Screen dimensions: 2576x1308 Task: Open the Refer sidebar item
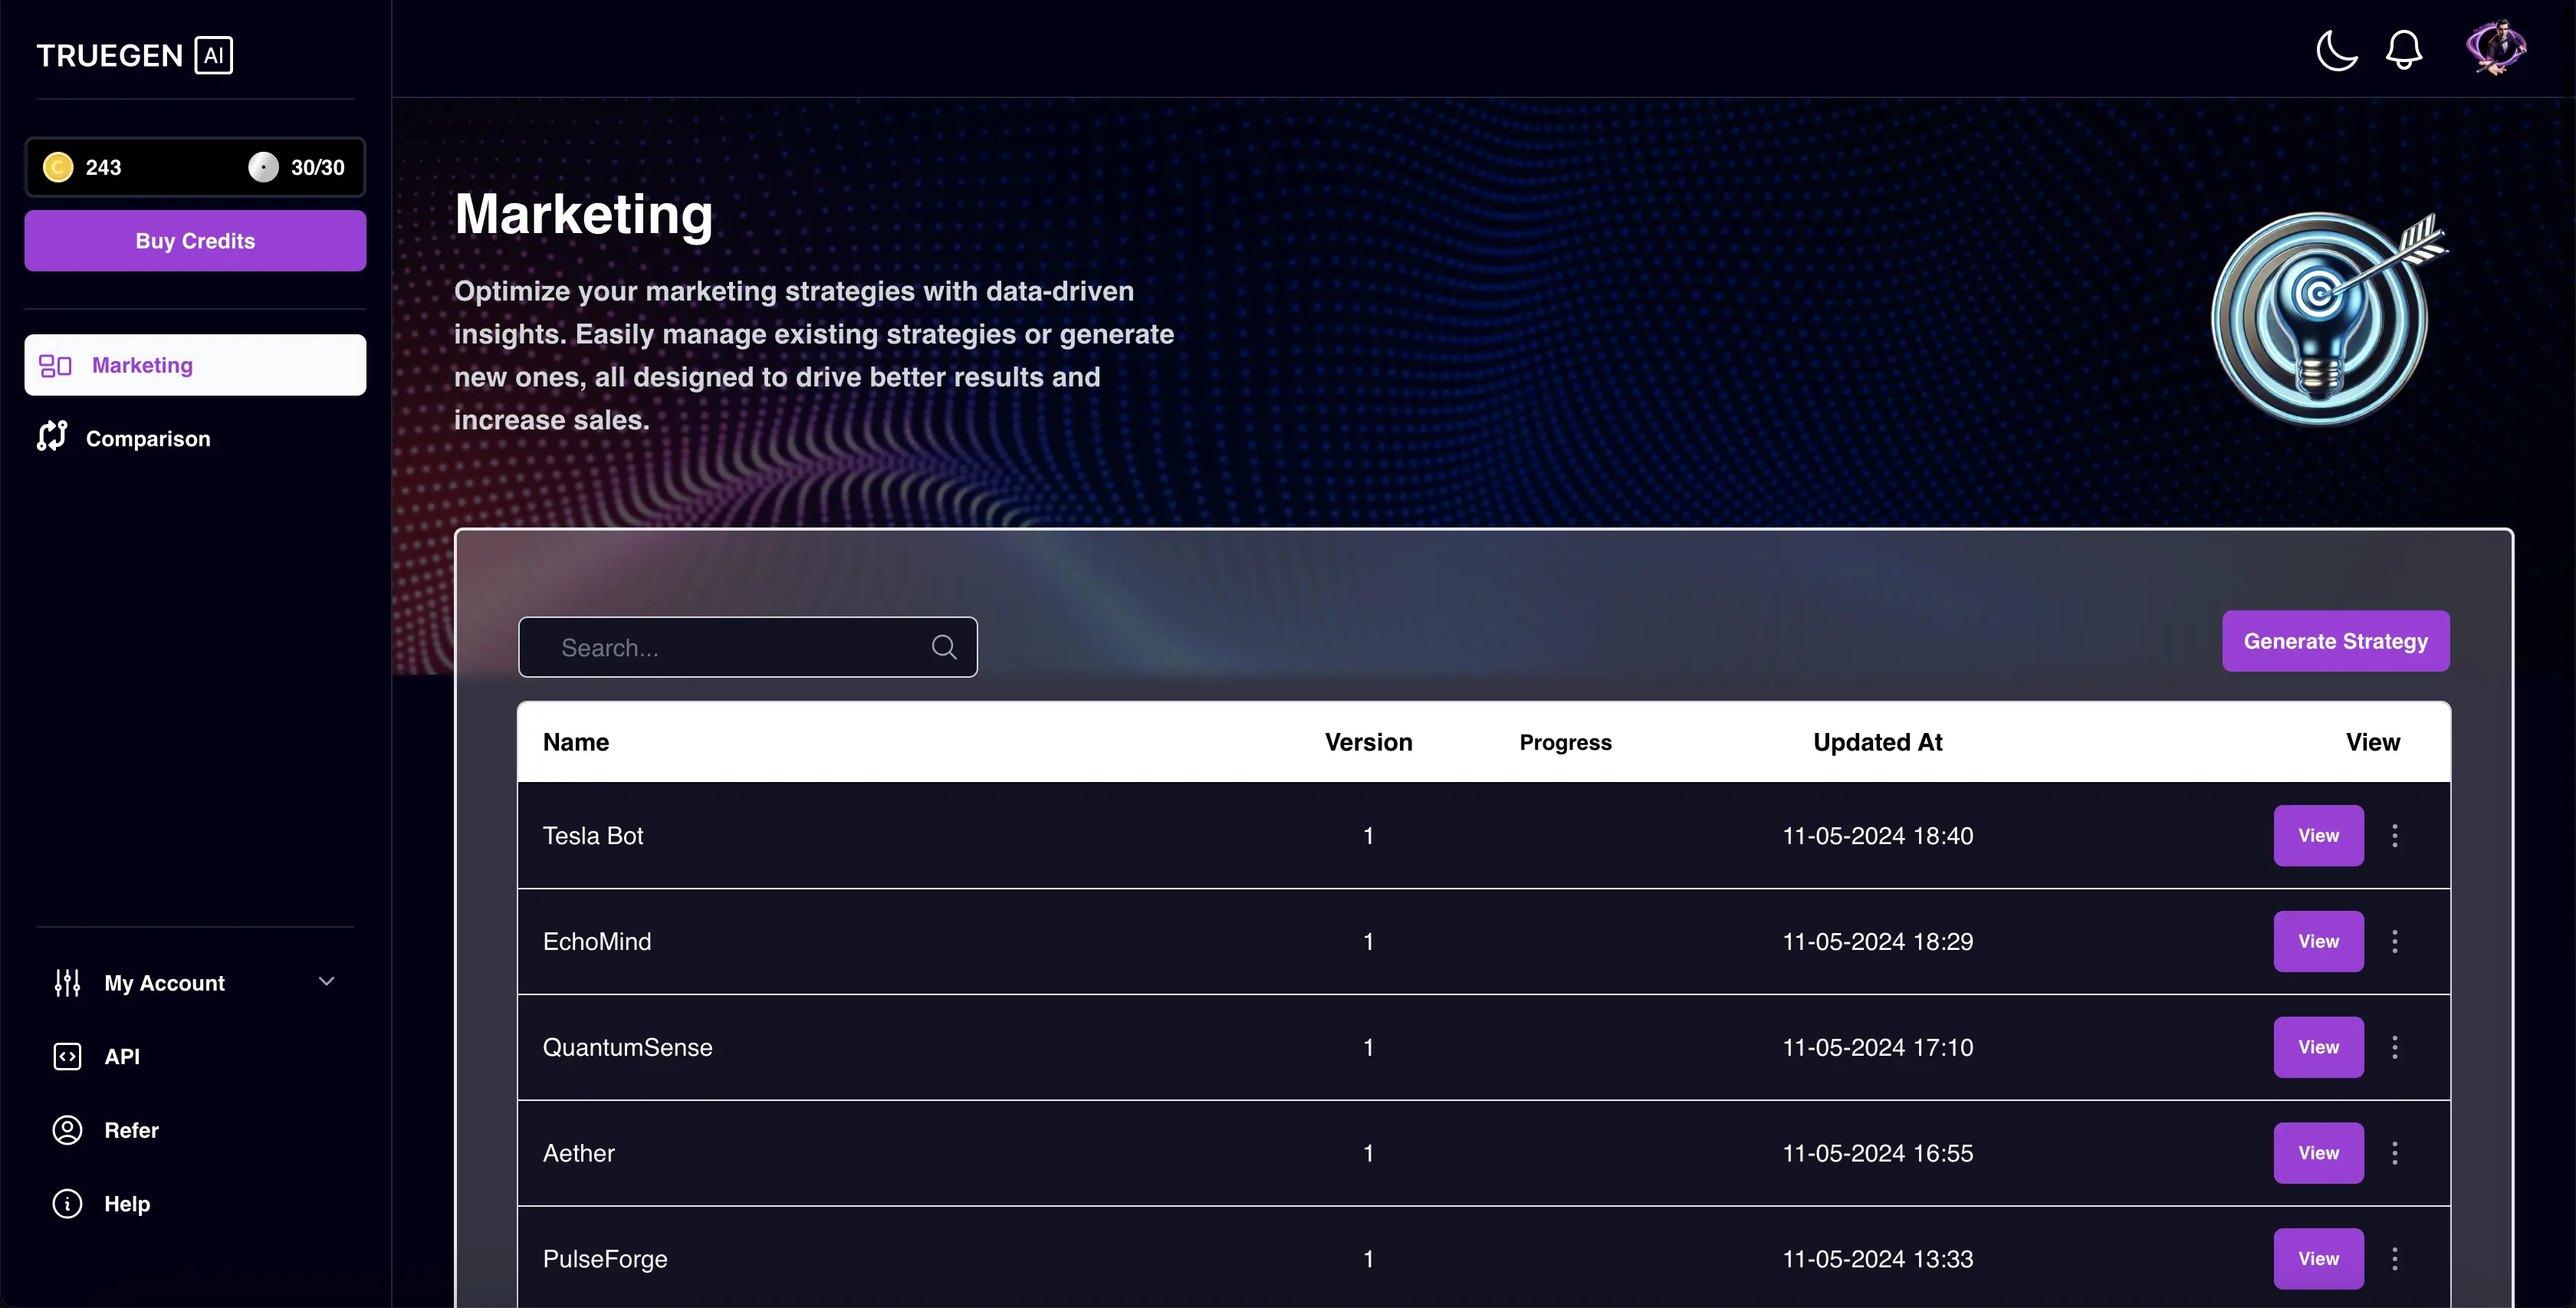131,1130
